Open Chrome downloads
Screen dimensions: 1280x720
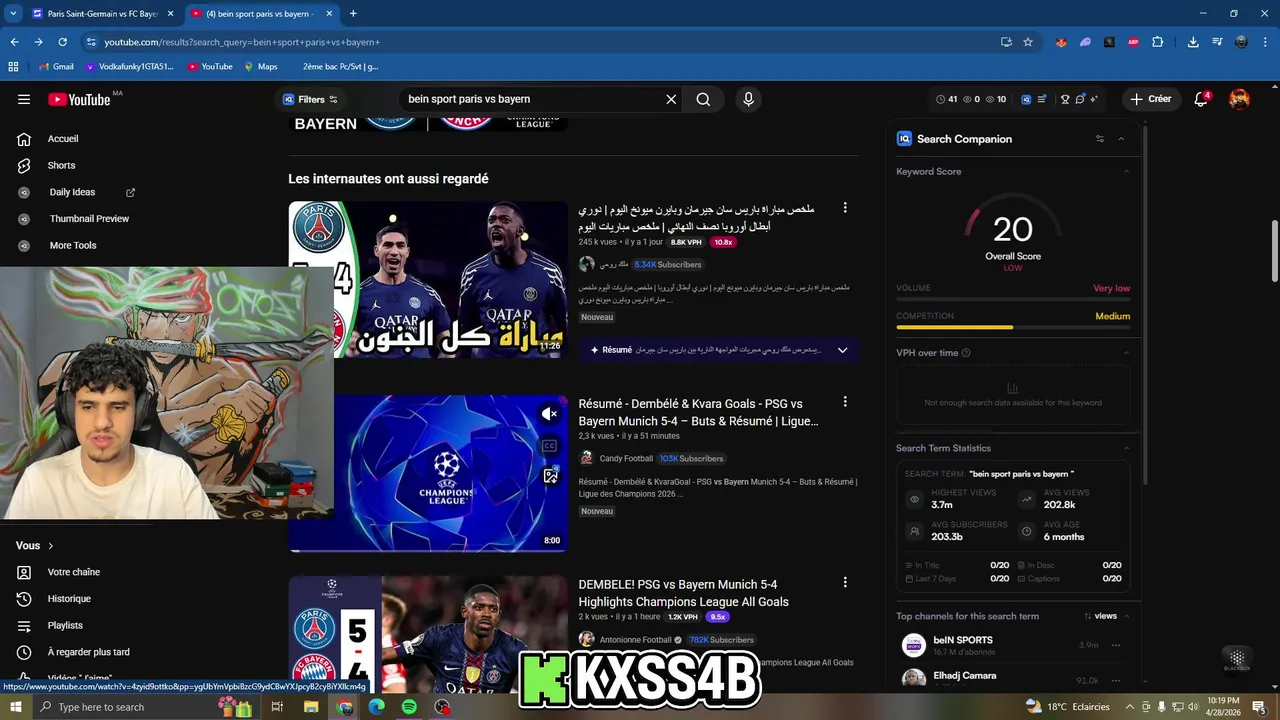[1193, 42]
